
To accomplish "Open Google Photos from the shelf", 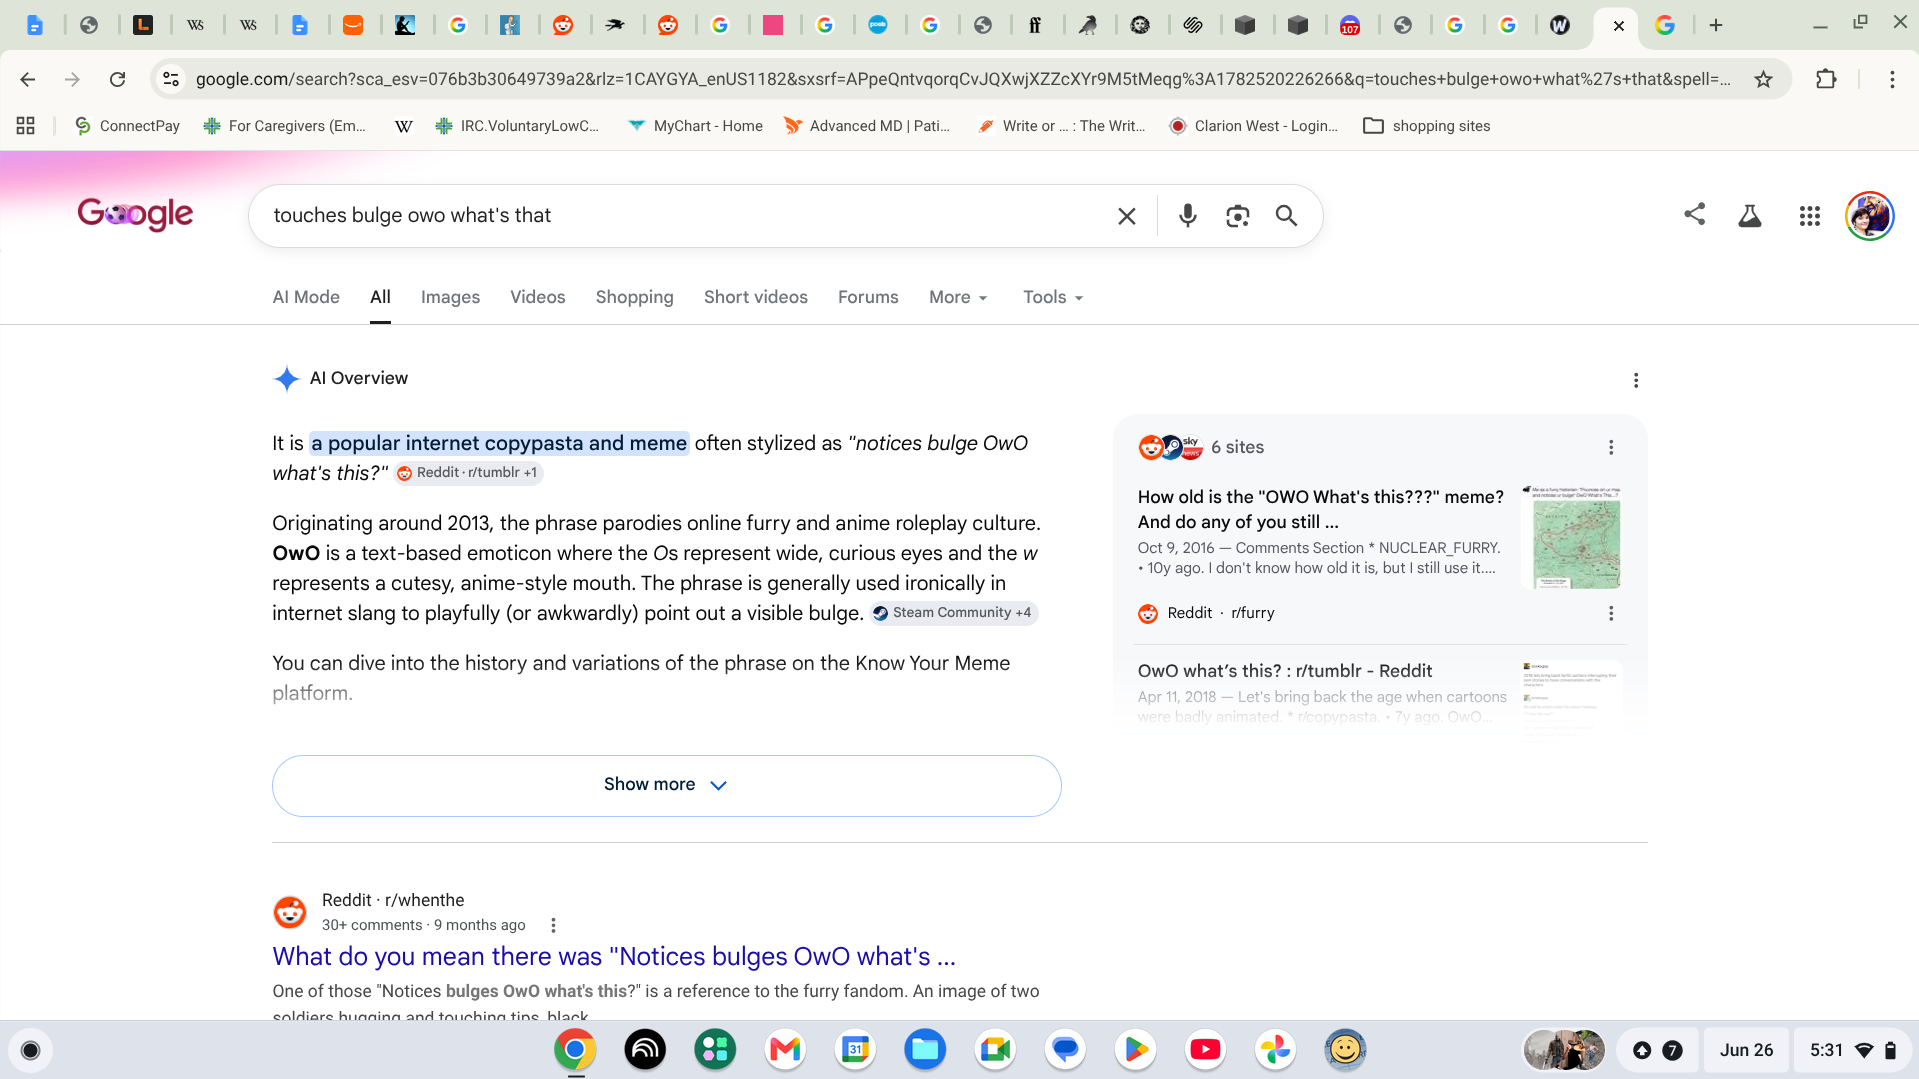I will pyautogui.click(x=1275, y=1050).
